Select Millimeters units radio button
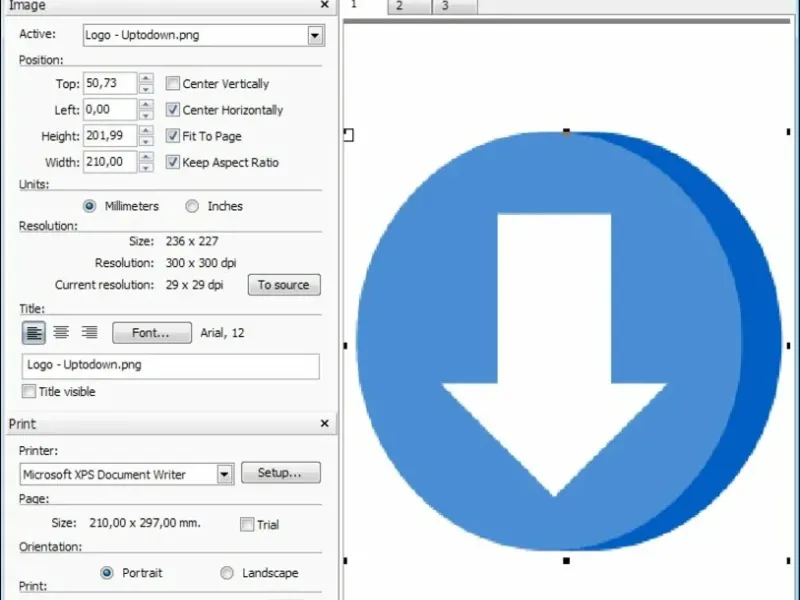 89,206
